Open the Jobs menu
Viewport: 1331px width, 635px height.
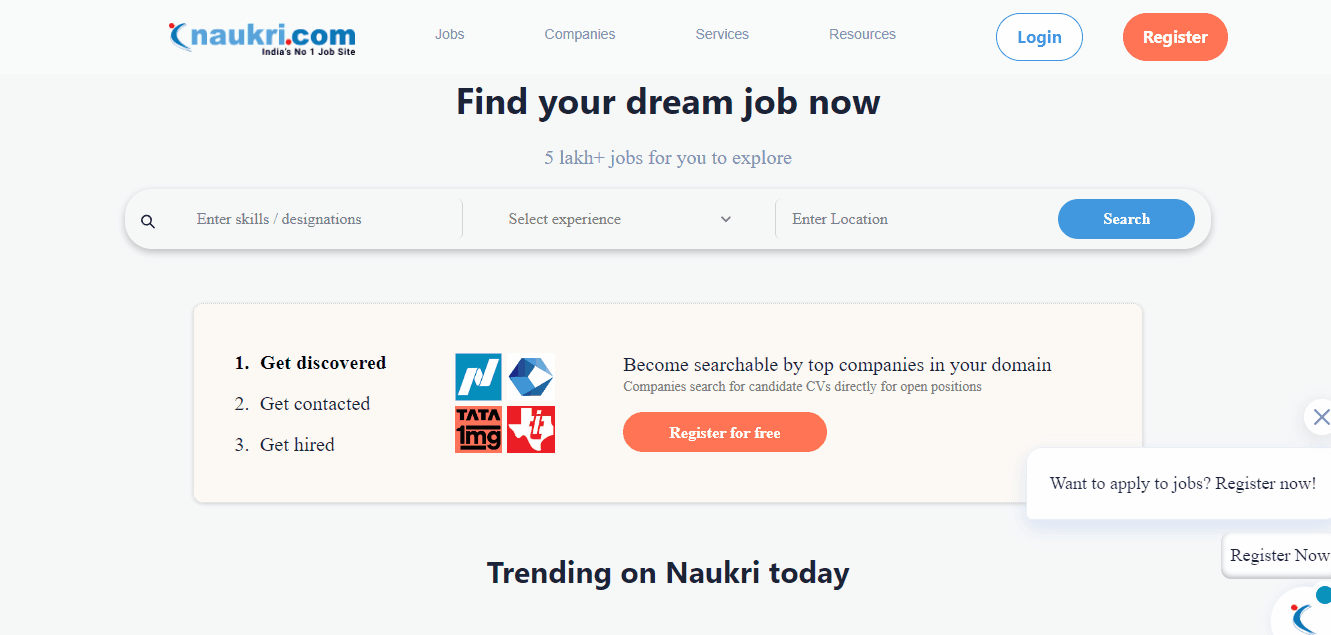tap(450, 34)
